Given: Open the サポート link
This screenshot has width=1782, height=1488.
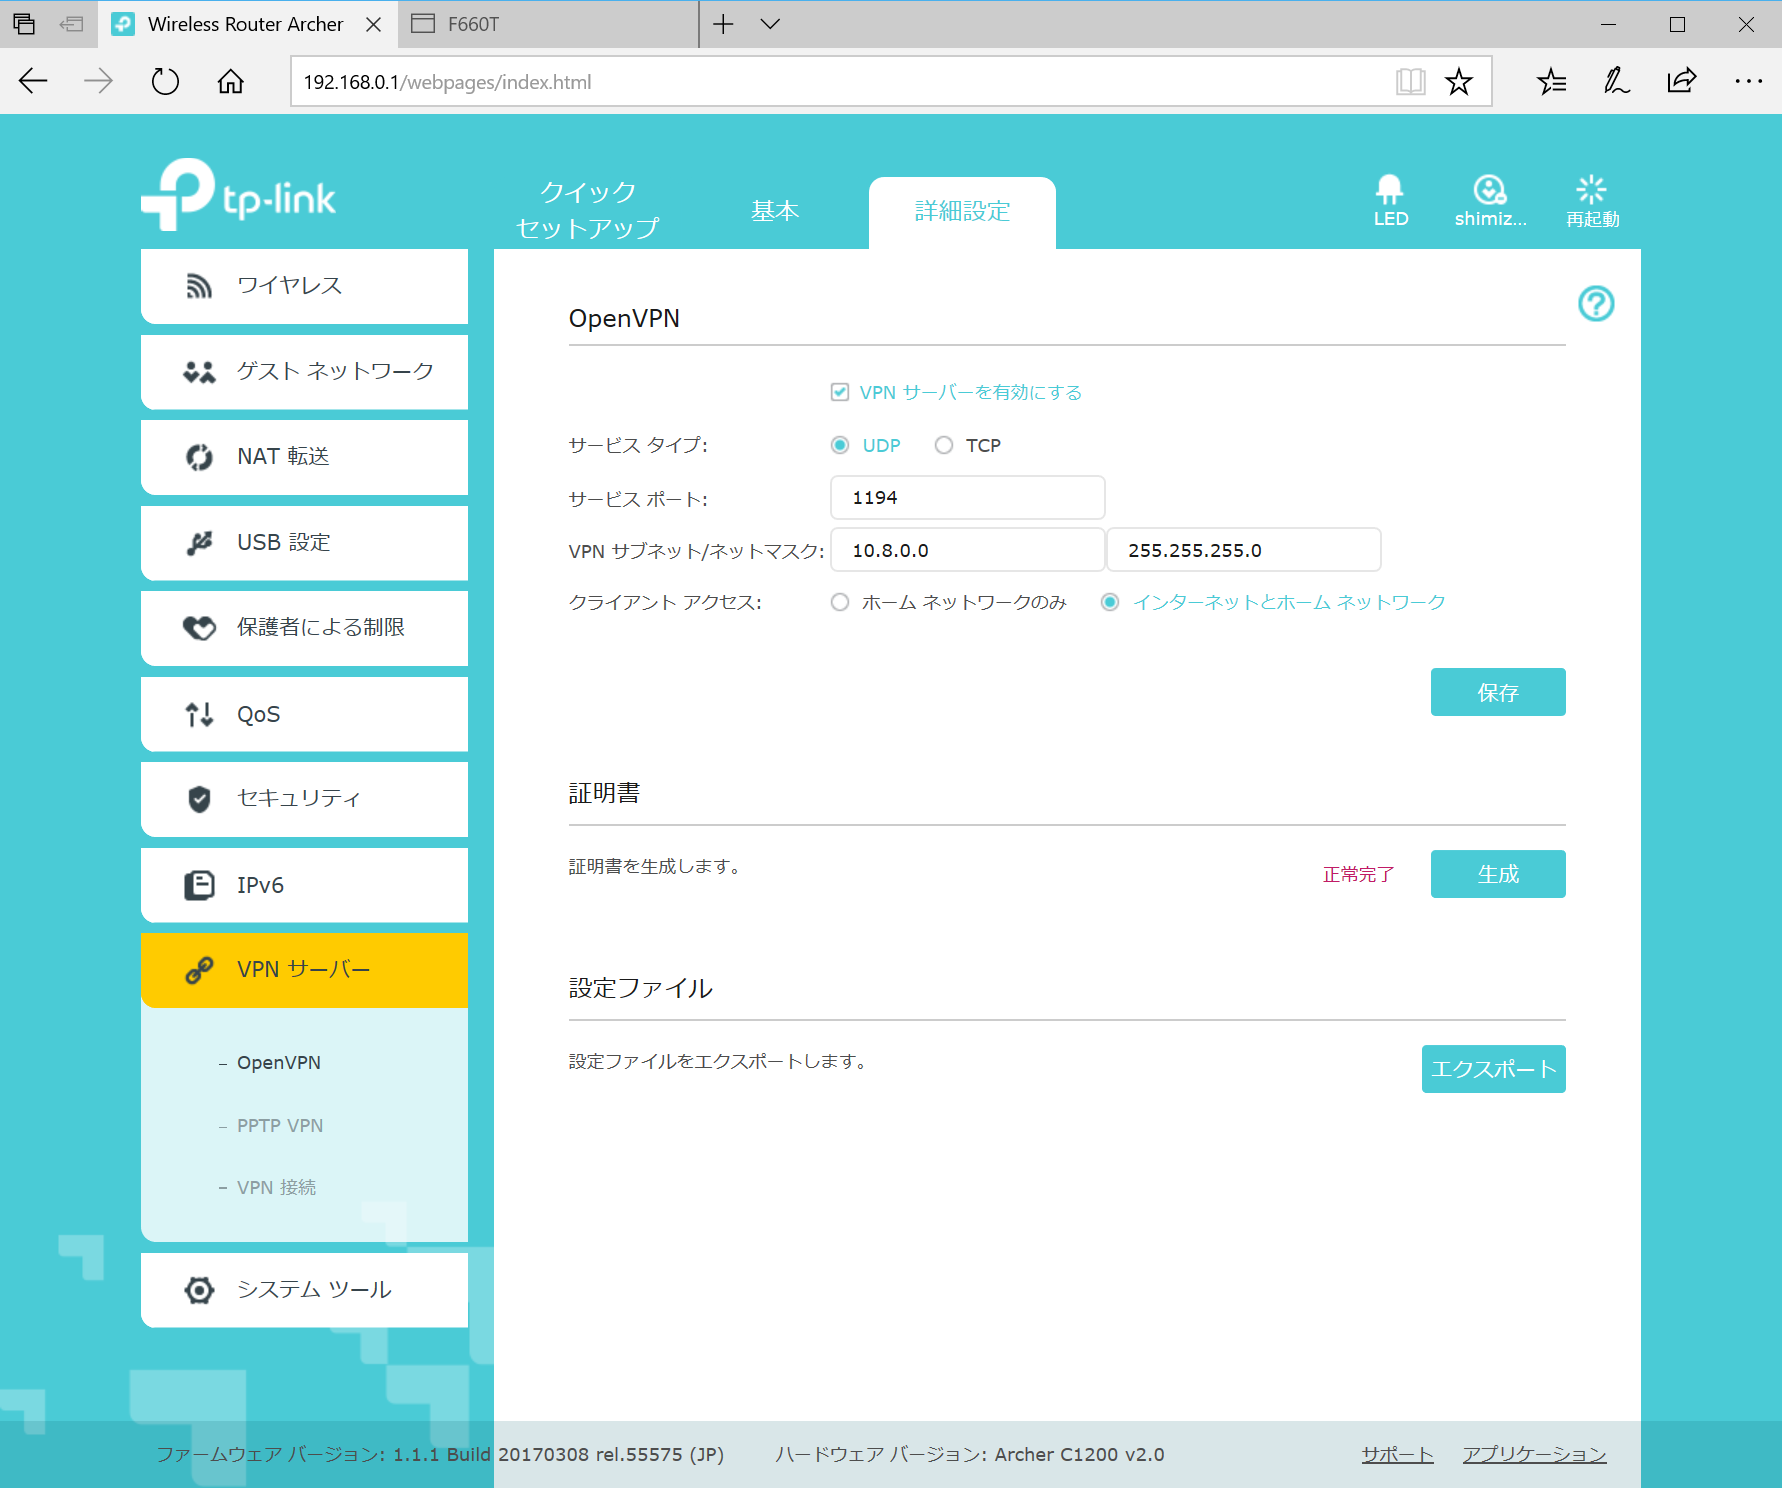Looking at the screenshot, I should [x=1397, y=1455].
